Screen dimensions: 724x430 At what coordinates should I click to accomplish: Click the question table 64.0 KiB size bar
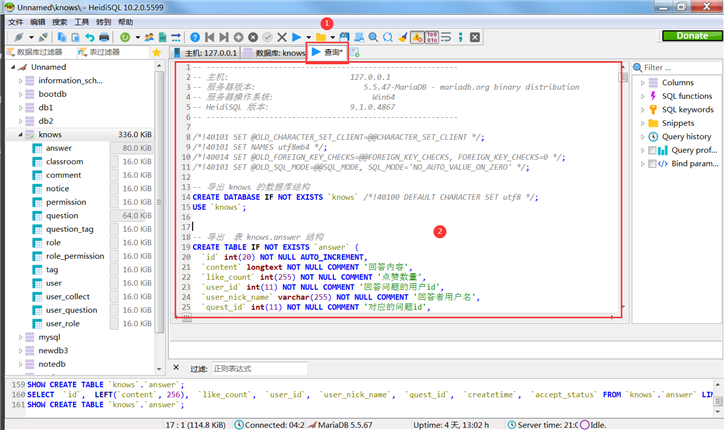[131, 215]
